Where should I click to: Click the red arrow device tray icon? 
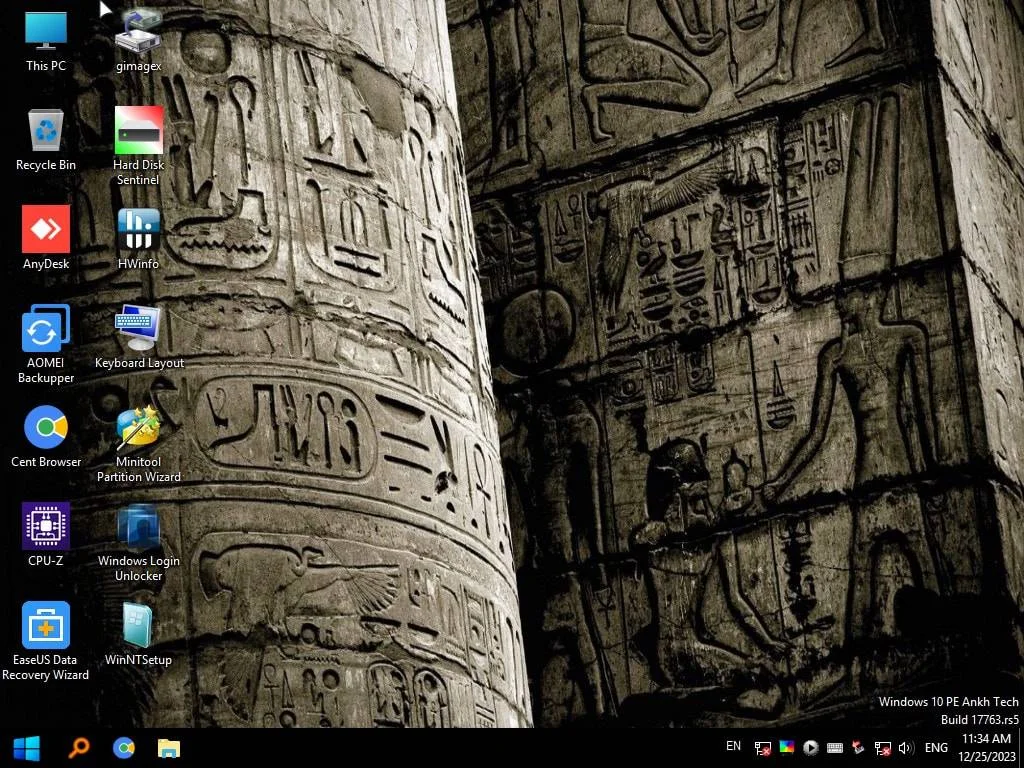(858, 748)
